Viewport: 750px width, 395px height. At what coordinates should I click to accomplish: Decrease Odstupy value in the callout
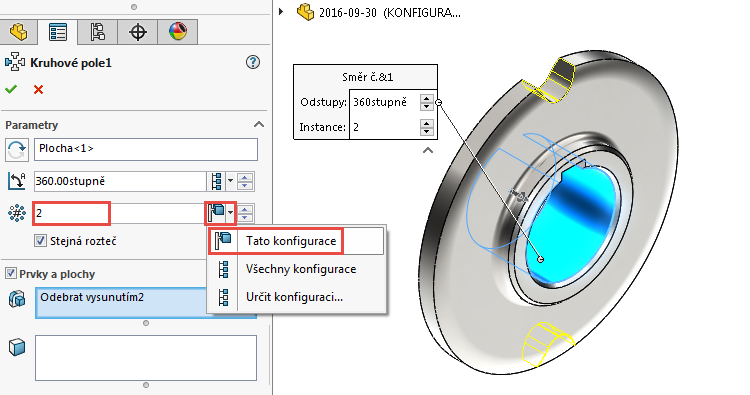pos(426,106)
